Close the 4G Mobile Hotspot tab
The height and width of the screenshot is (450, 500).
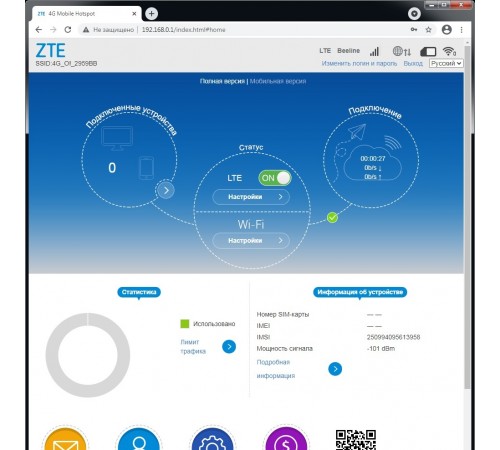point(134,14)
